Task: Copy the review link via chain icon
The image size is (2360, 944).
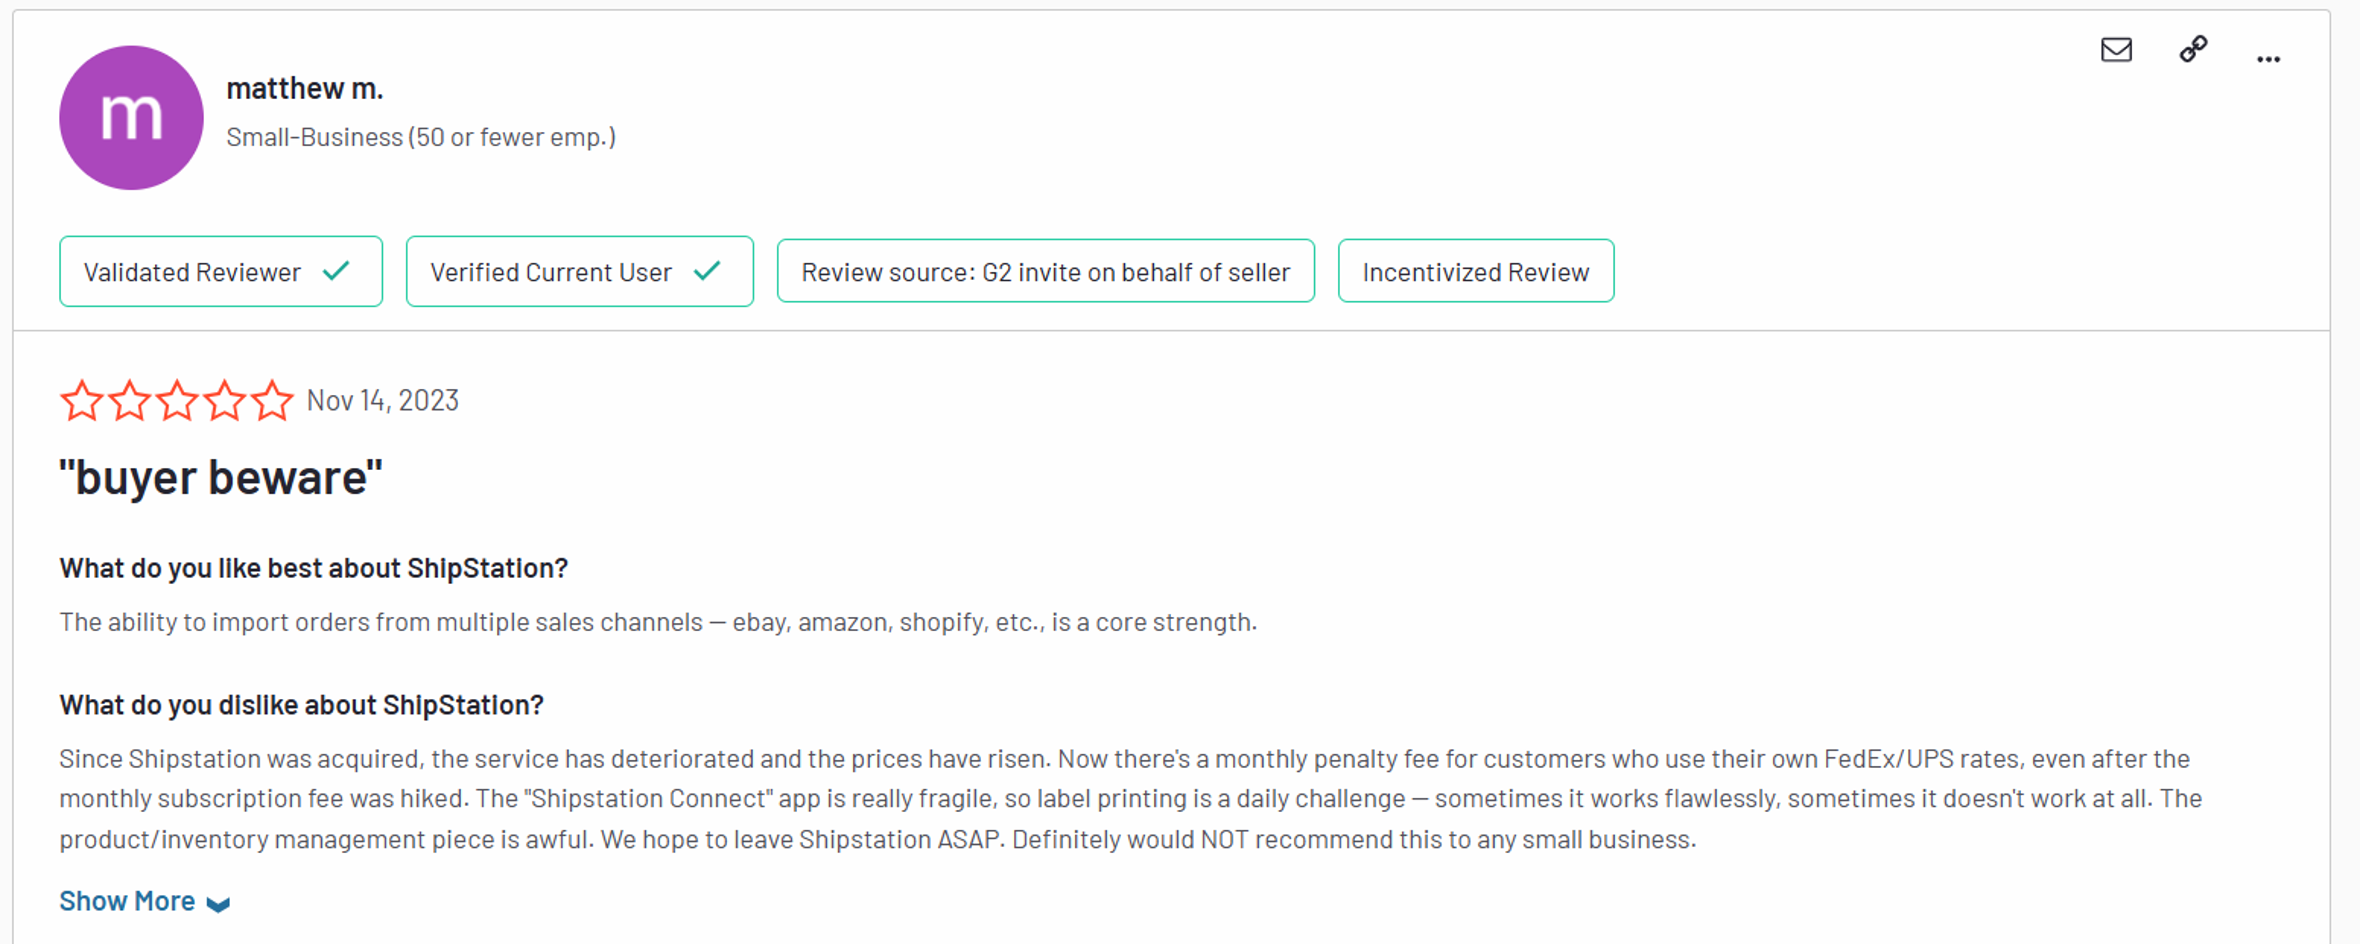Action: (2193, 50)
